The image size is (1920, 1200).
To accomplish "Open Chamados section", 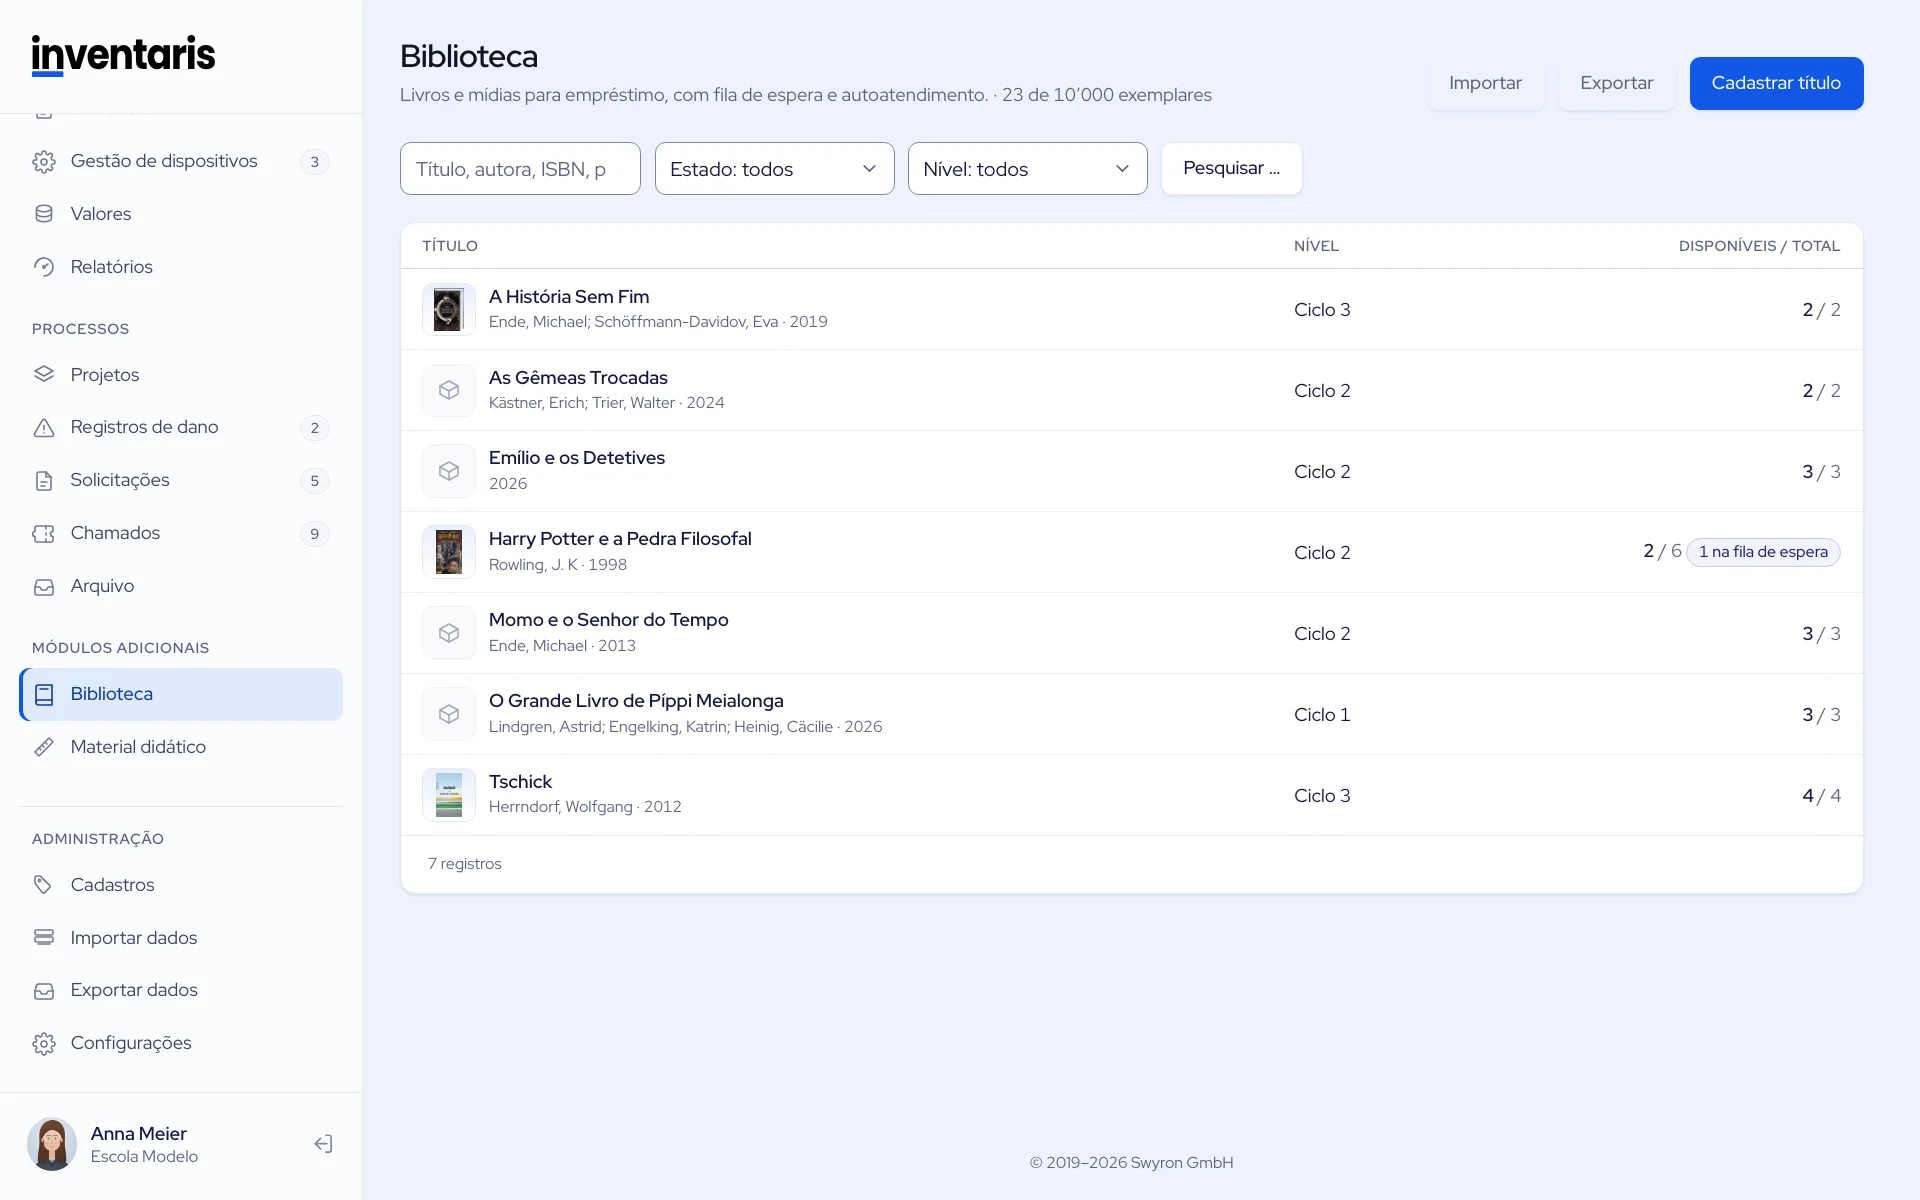I will click(181, 533).
